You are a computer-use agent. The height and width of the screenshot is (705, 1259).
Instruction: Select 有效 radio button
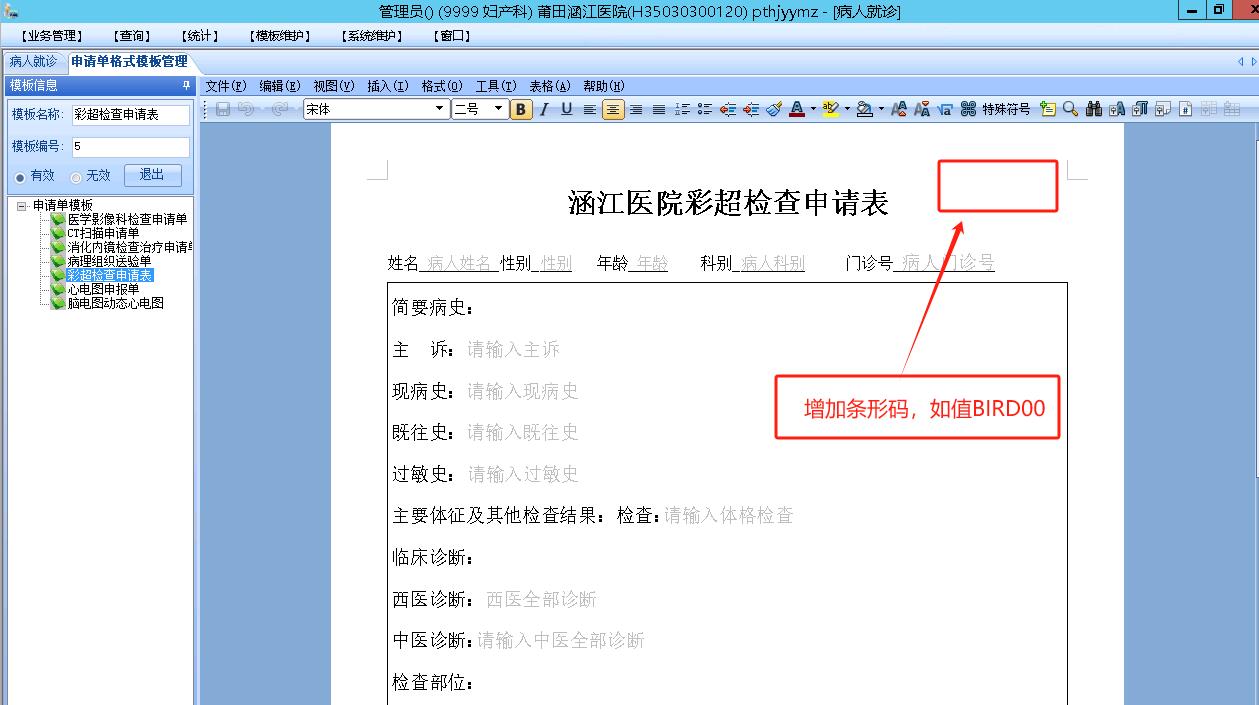20,176
